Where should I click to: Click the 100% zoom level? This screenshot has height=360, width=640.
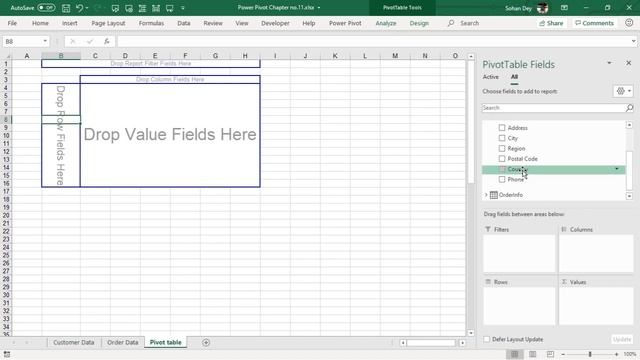click(x=630, y=354)
